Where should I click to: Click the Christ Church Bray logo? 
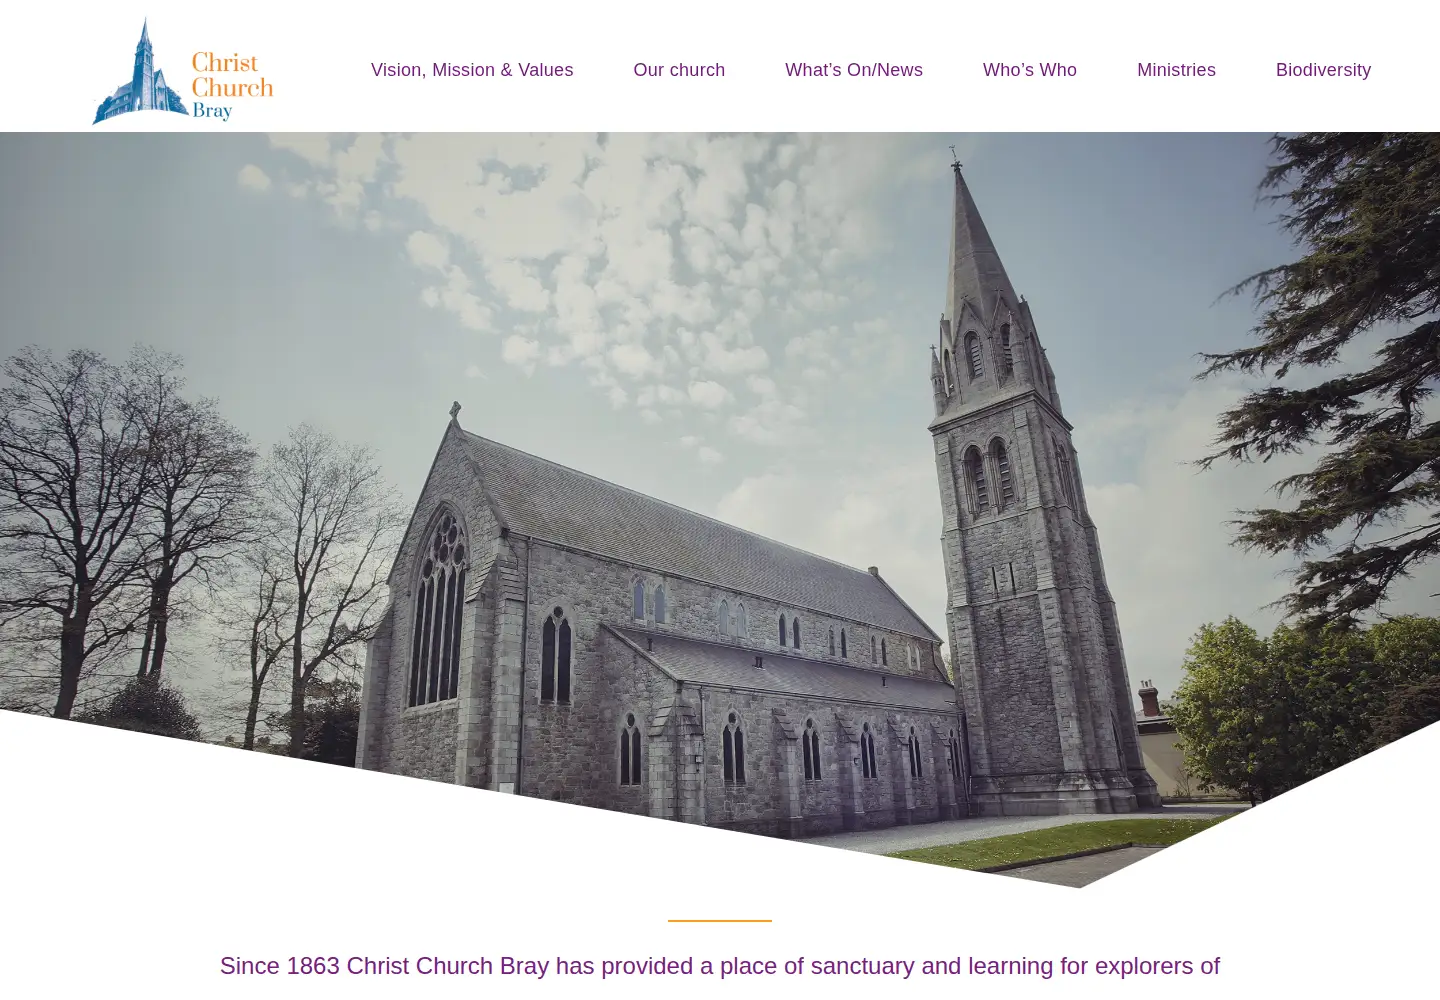183,70
